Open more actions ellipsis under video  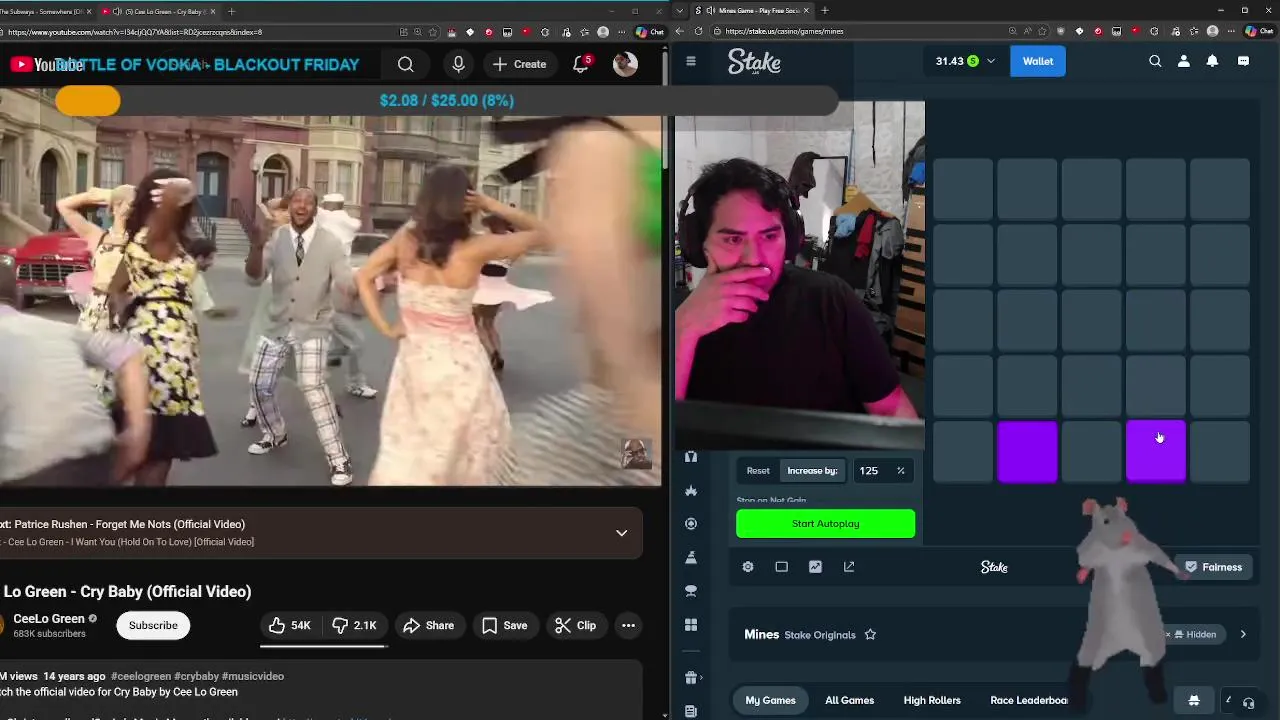point(628,625)
